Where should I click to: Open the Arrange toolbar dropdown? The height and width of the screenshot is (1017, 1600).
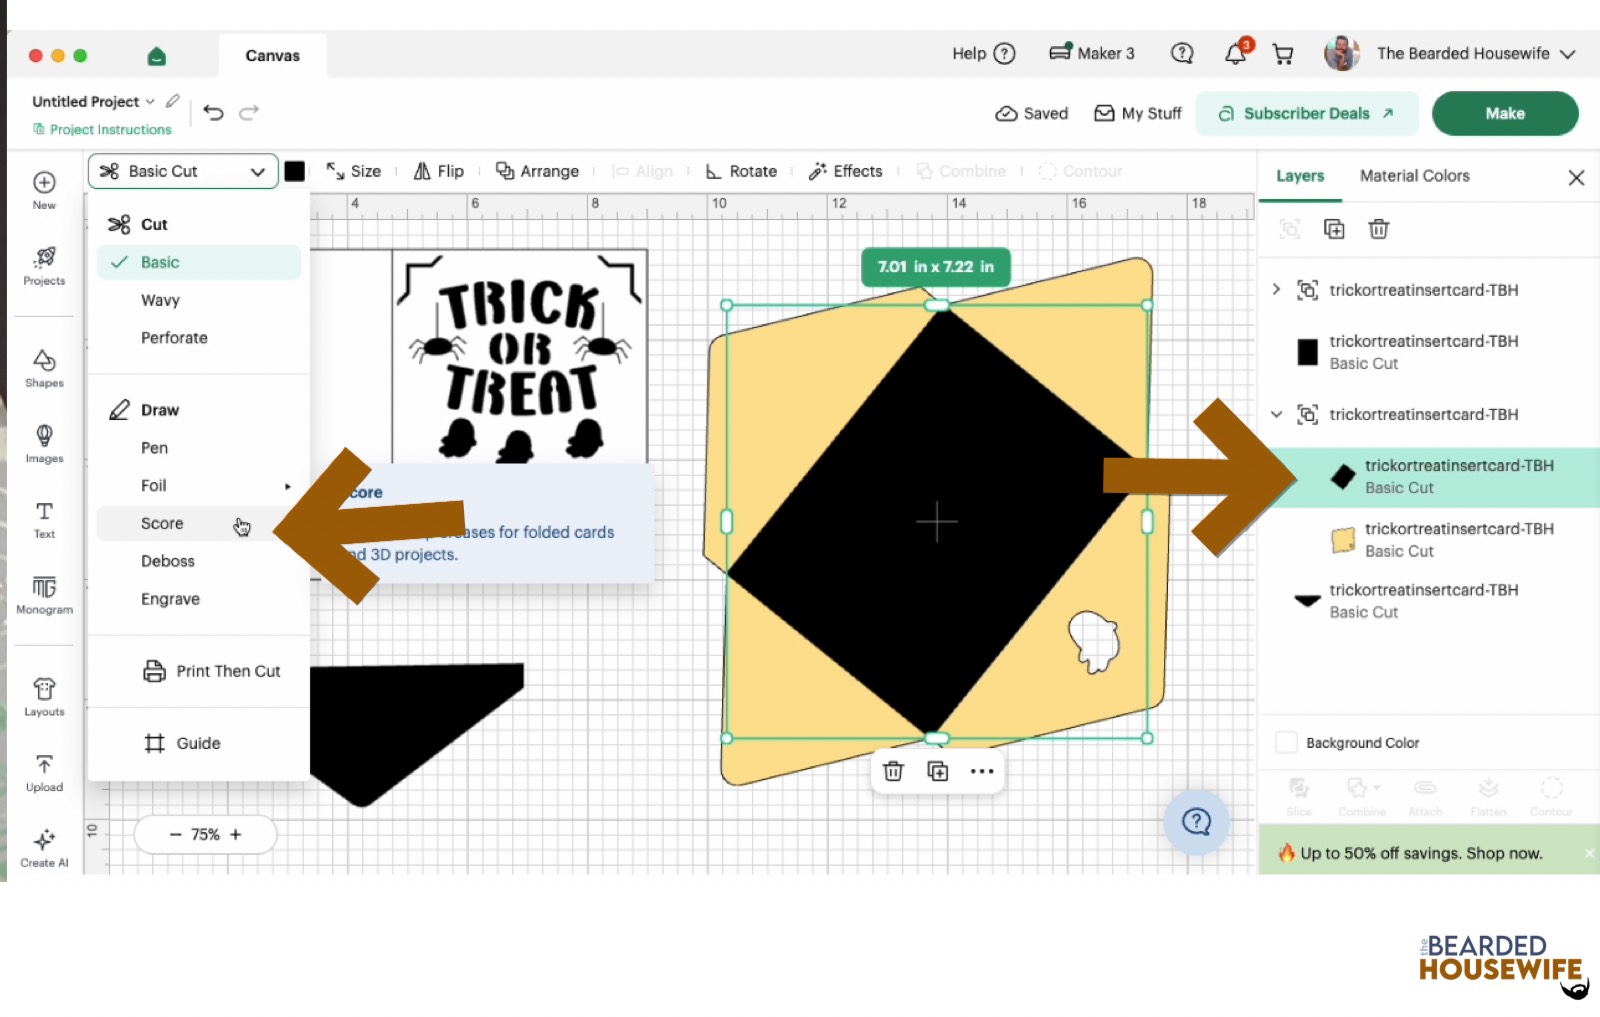click(538, 171)
